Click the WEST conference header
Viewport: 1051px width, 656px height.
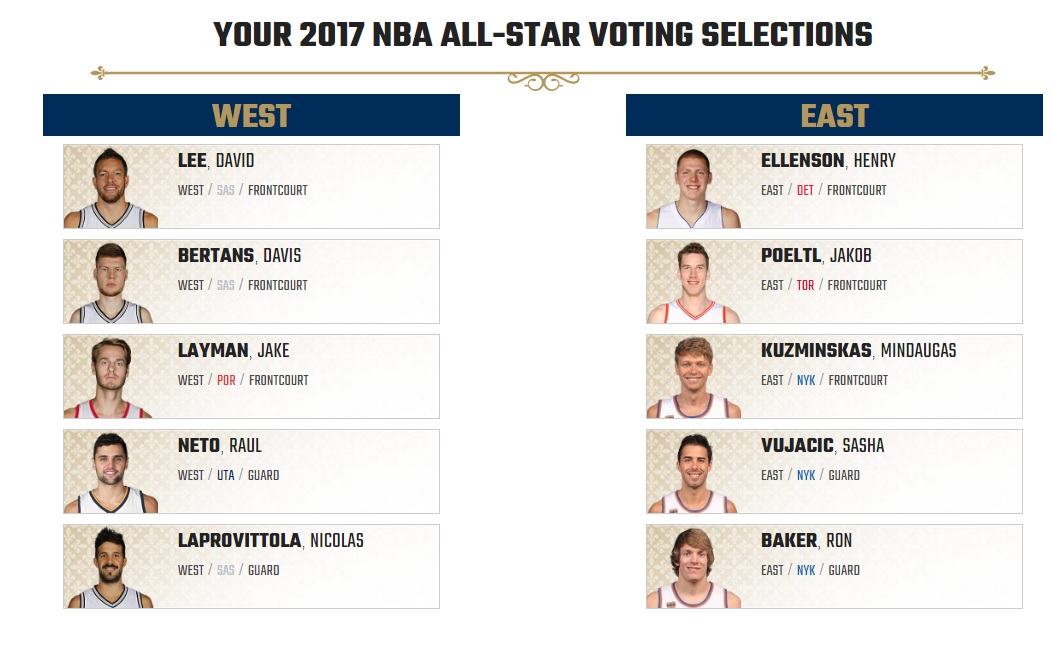point(251,115)
